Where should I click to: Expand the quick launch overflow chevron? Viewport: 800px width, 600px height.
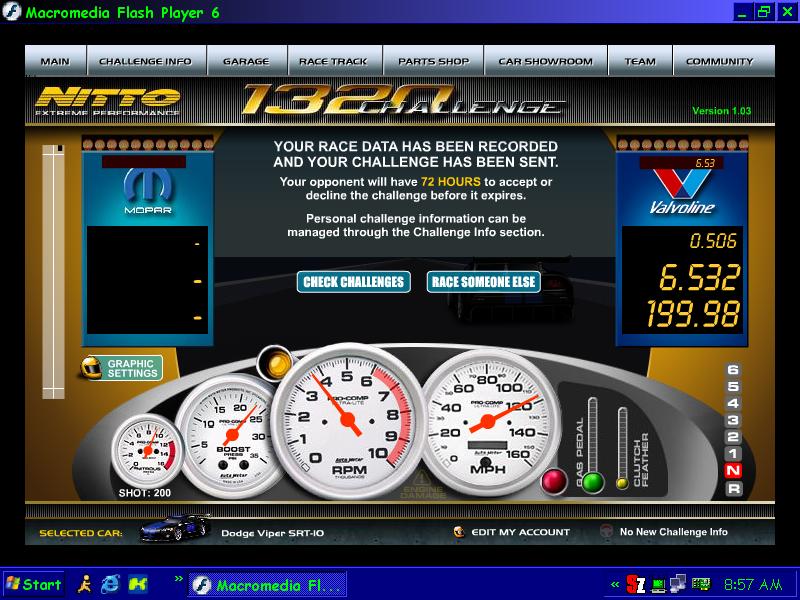(178, 579)
